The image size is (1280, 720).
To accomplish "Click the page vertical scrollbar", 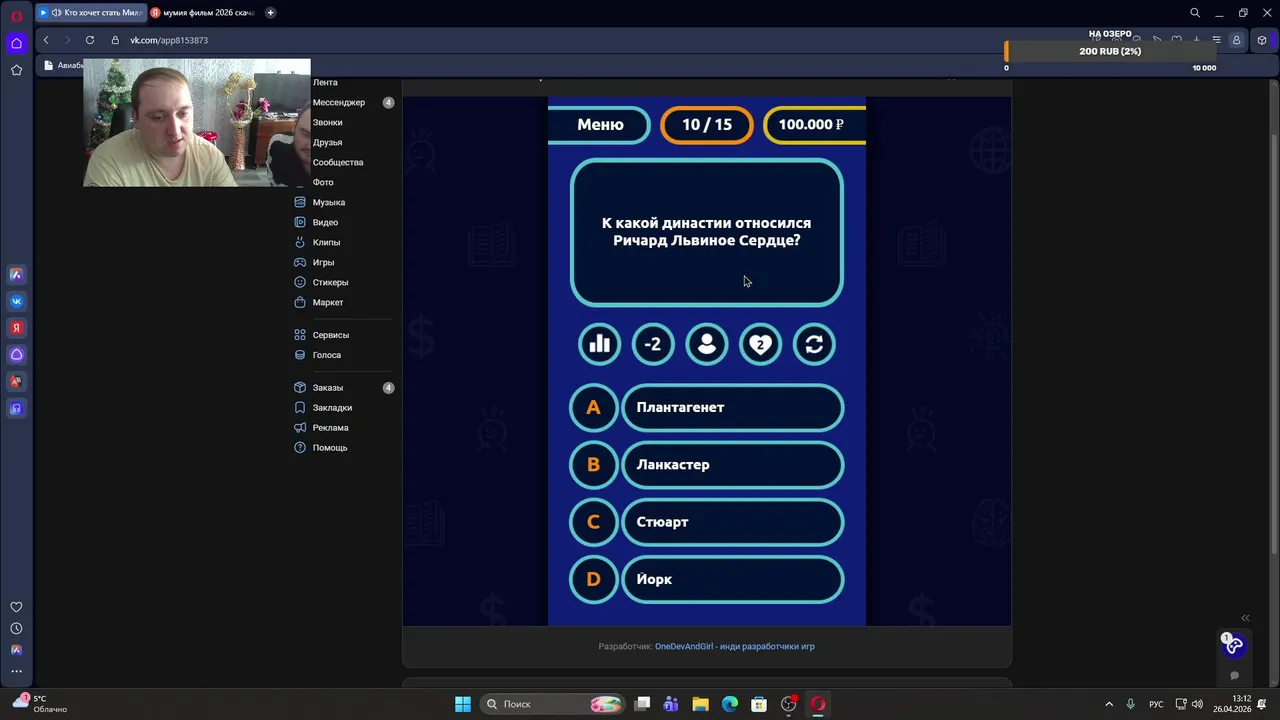I will pos(1274,345).
